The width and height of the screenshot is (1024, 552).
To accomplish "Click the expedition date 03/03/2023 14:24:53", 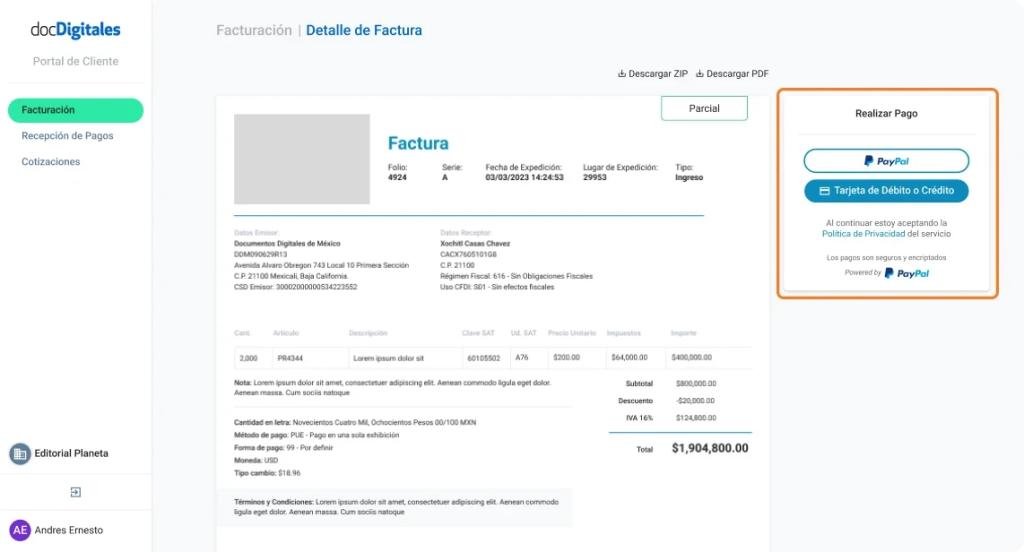I will [524, 178].
